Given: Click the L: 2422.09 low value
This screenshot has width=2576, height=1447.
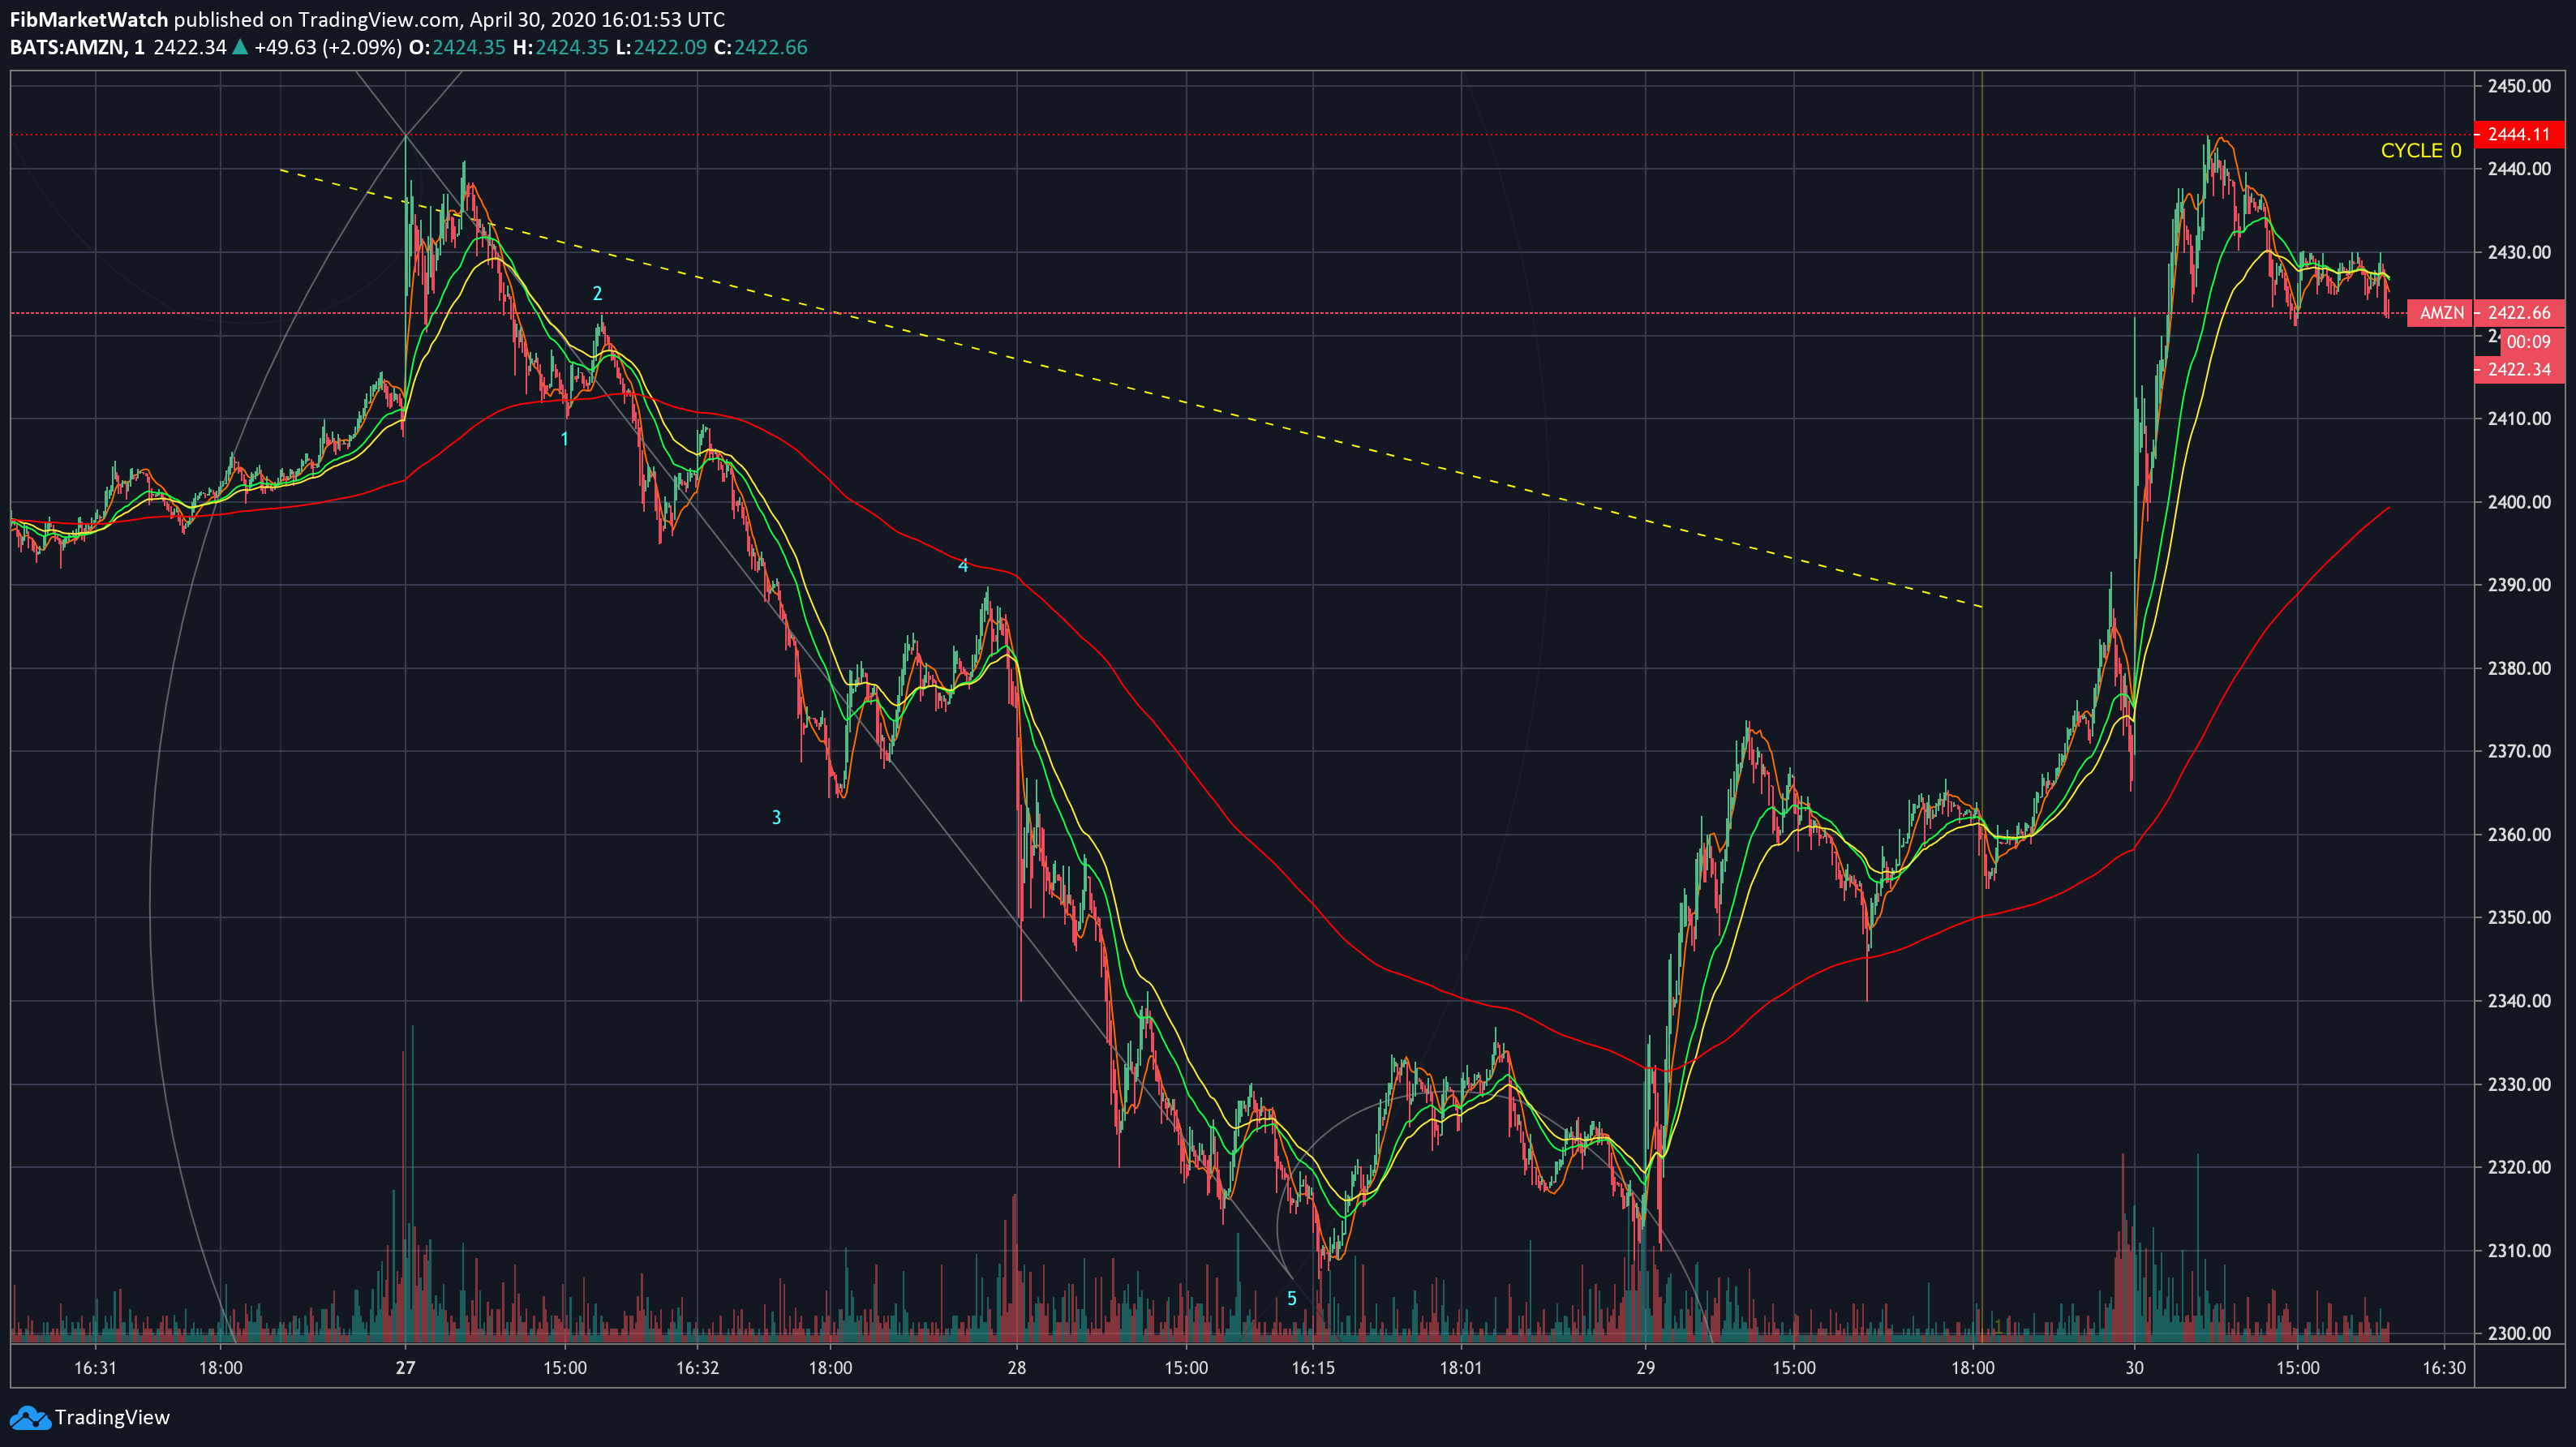Looking at the screenshot, I should pyautogui.click(x=661, y=47).
